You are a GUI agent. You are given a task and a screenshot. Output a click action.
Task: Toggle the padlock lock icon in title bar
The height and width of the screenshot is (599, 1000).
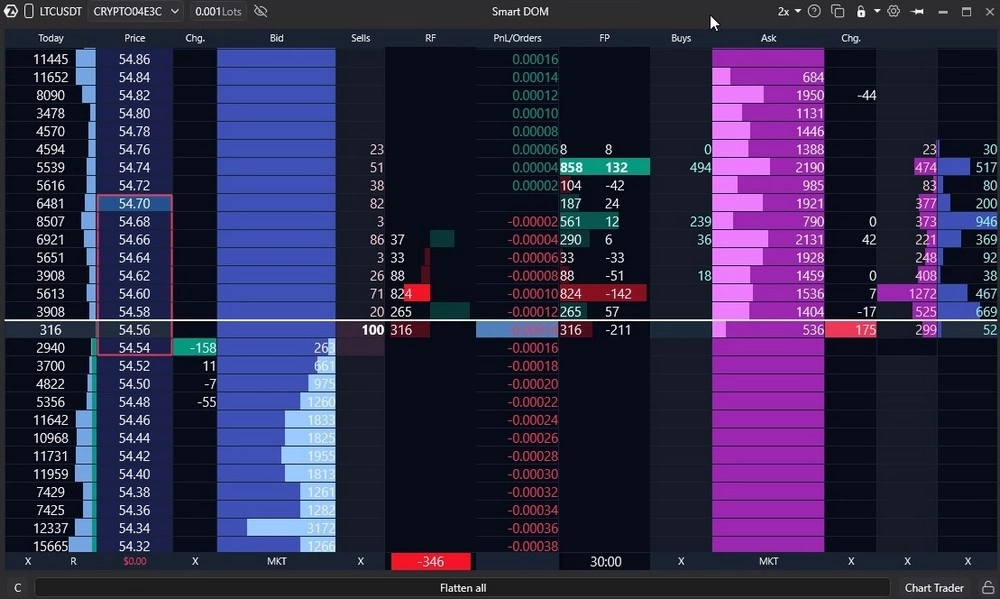pyautogui.click(x=861, y=11)
